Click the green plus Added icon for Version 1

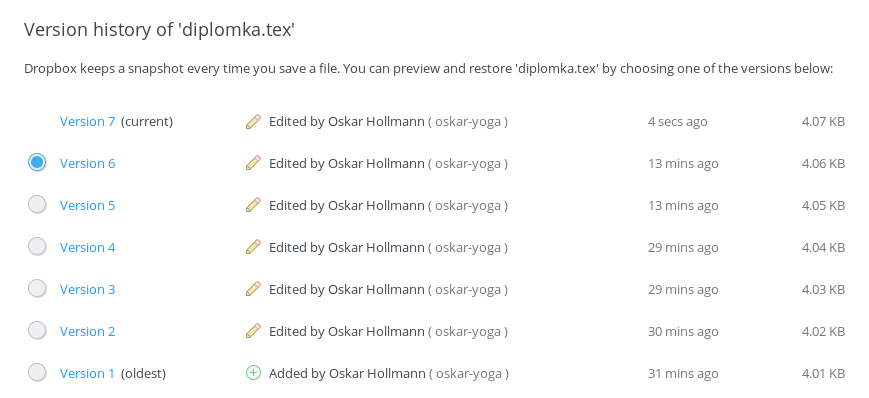point(253,373)
